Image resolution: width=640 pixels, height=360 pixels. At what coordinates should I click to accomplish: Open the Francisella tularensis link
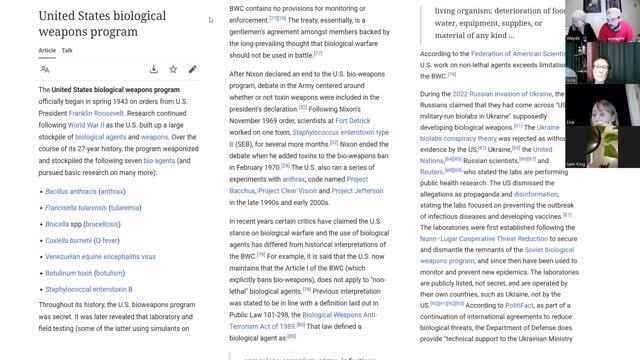[x=76, y=208]
